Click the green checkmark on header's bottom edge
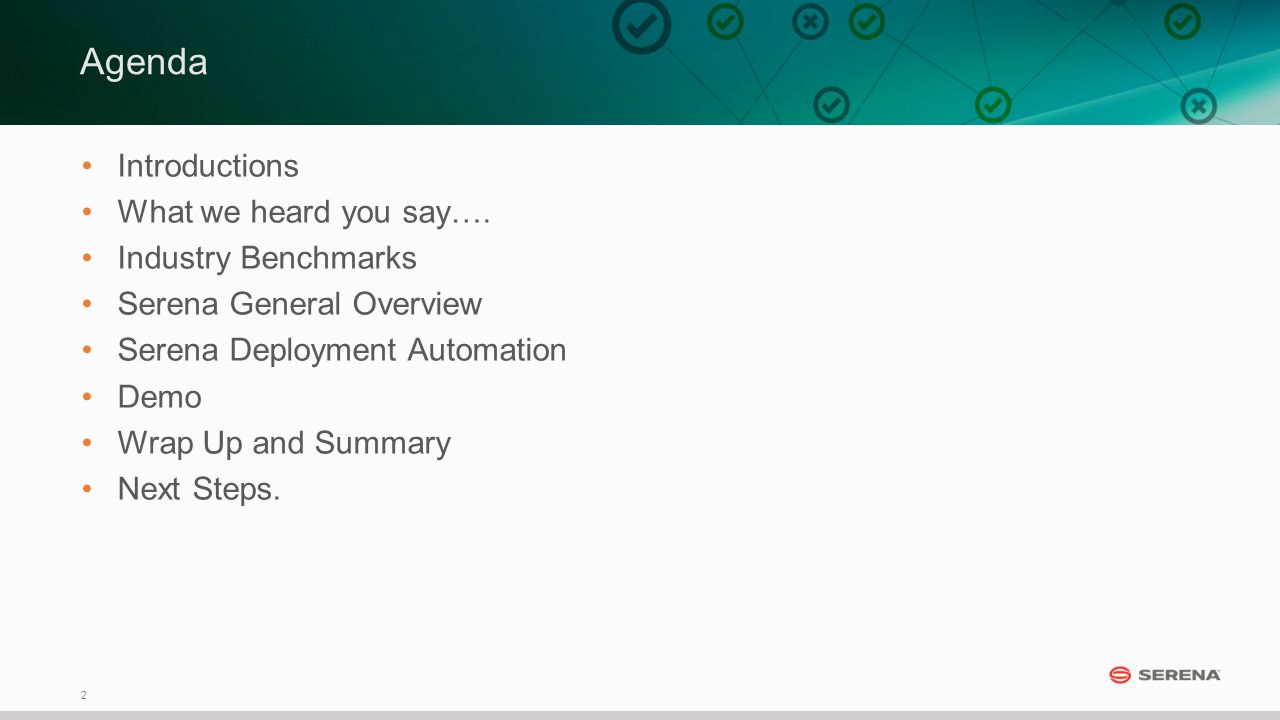Viewport: 1280px width, 720px height. coord(993,104)
